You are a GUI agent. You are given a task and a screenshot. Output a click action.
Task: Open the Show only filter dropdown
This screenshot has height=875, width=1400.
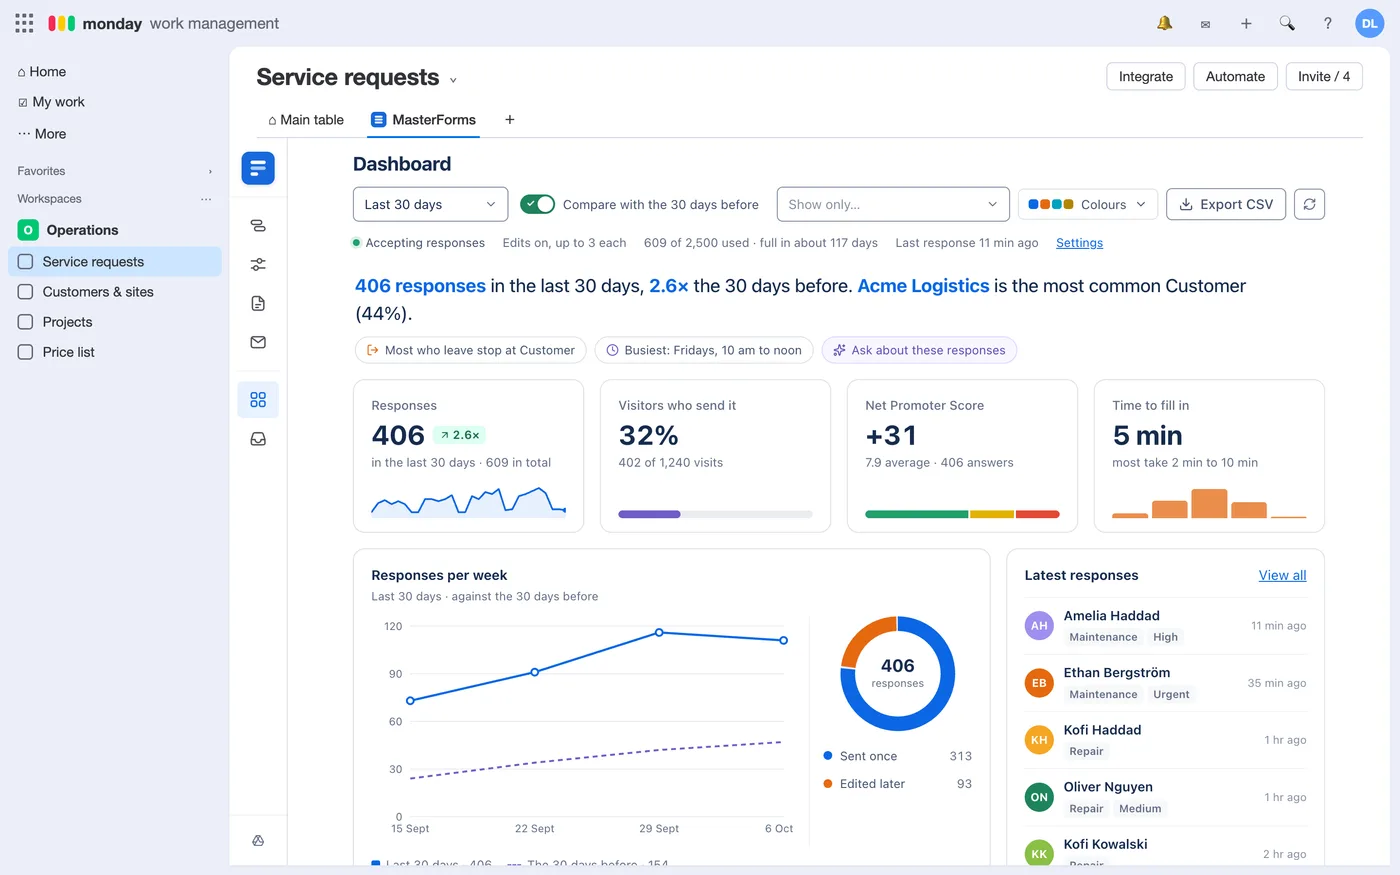(x=893, y=204)
